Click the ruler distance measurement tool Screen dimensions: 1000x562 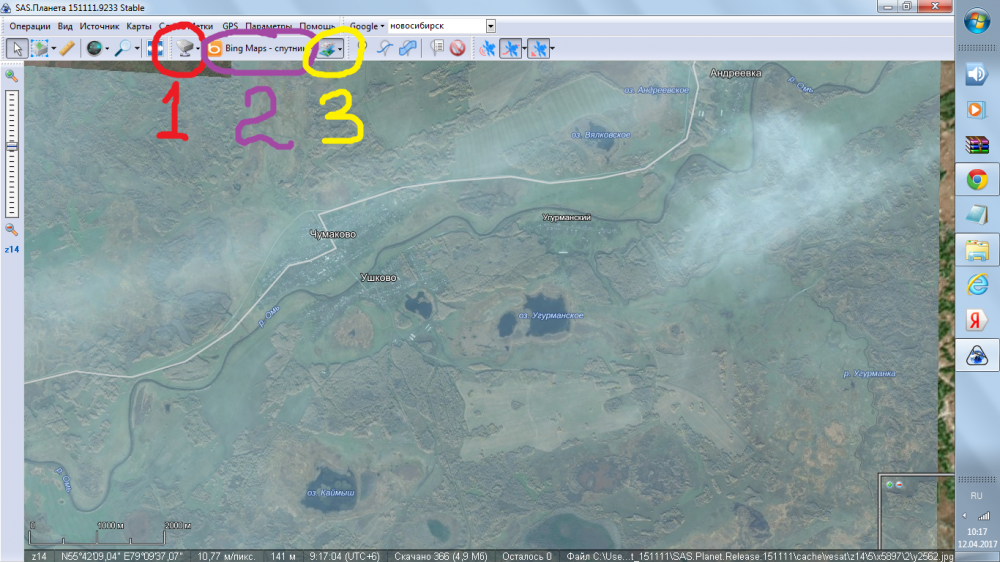(x=66, y=47)
